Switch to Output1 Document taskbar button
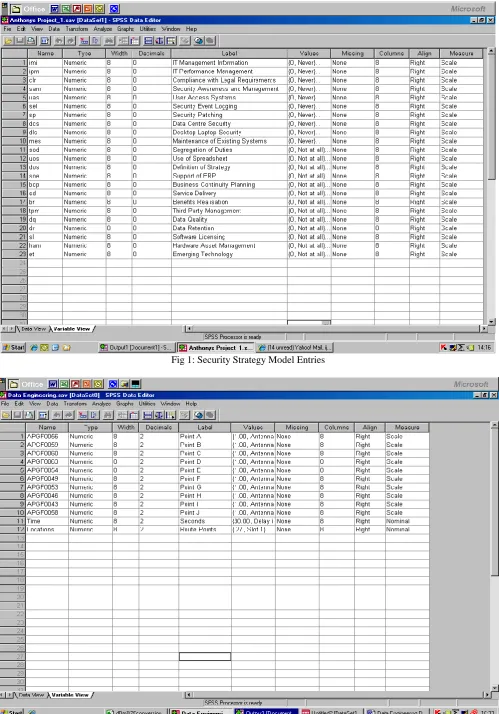 [x=136, y=347]
